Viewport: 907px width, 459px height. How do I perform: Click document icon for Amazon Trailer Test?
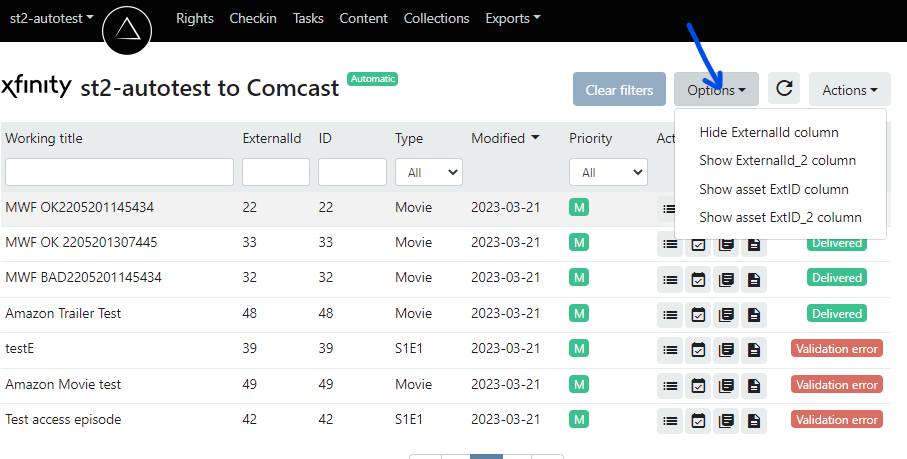[754, 314]
